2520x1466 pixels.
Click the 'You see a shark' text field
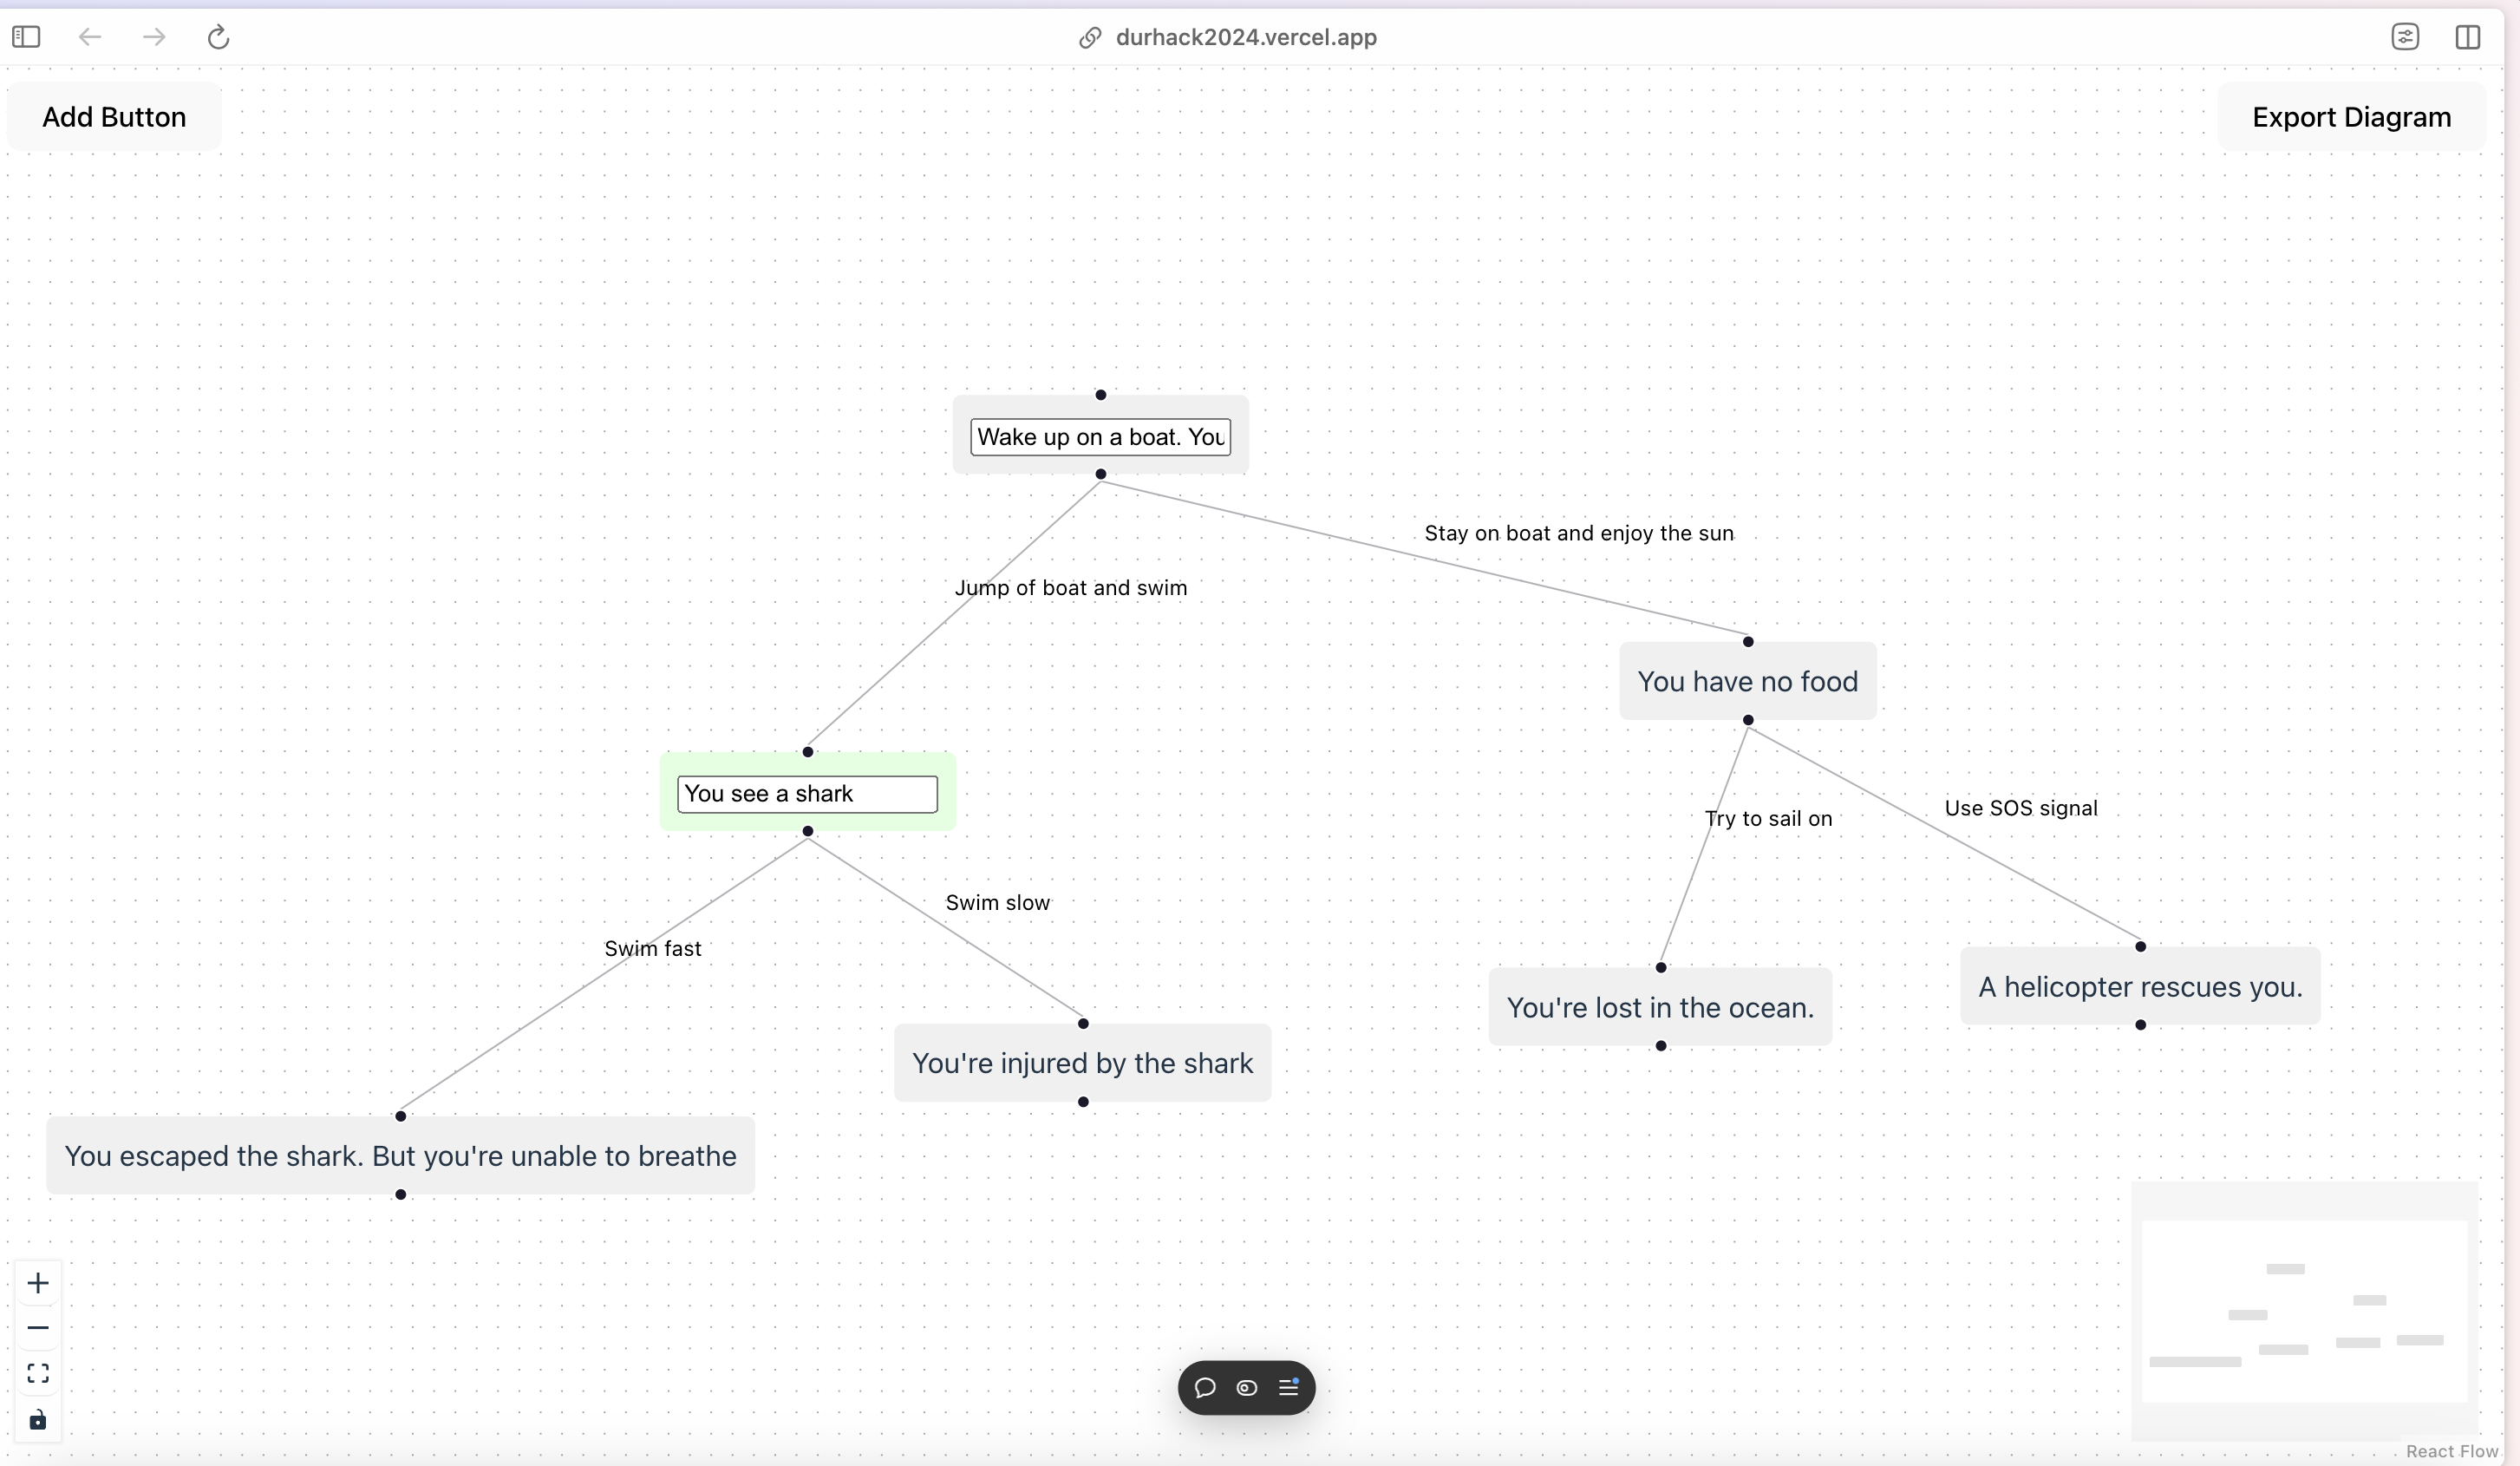[807, 794]
